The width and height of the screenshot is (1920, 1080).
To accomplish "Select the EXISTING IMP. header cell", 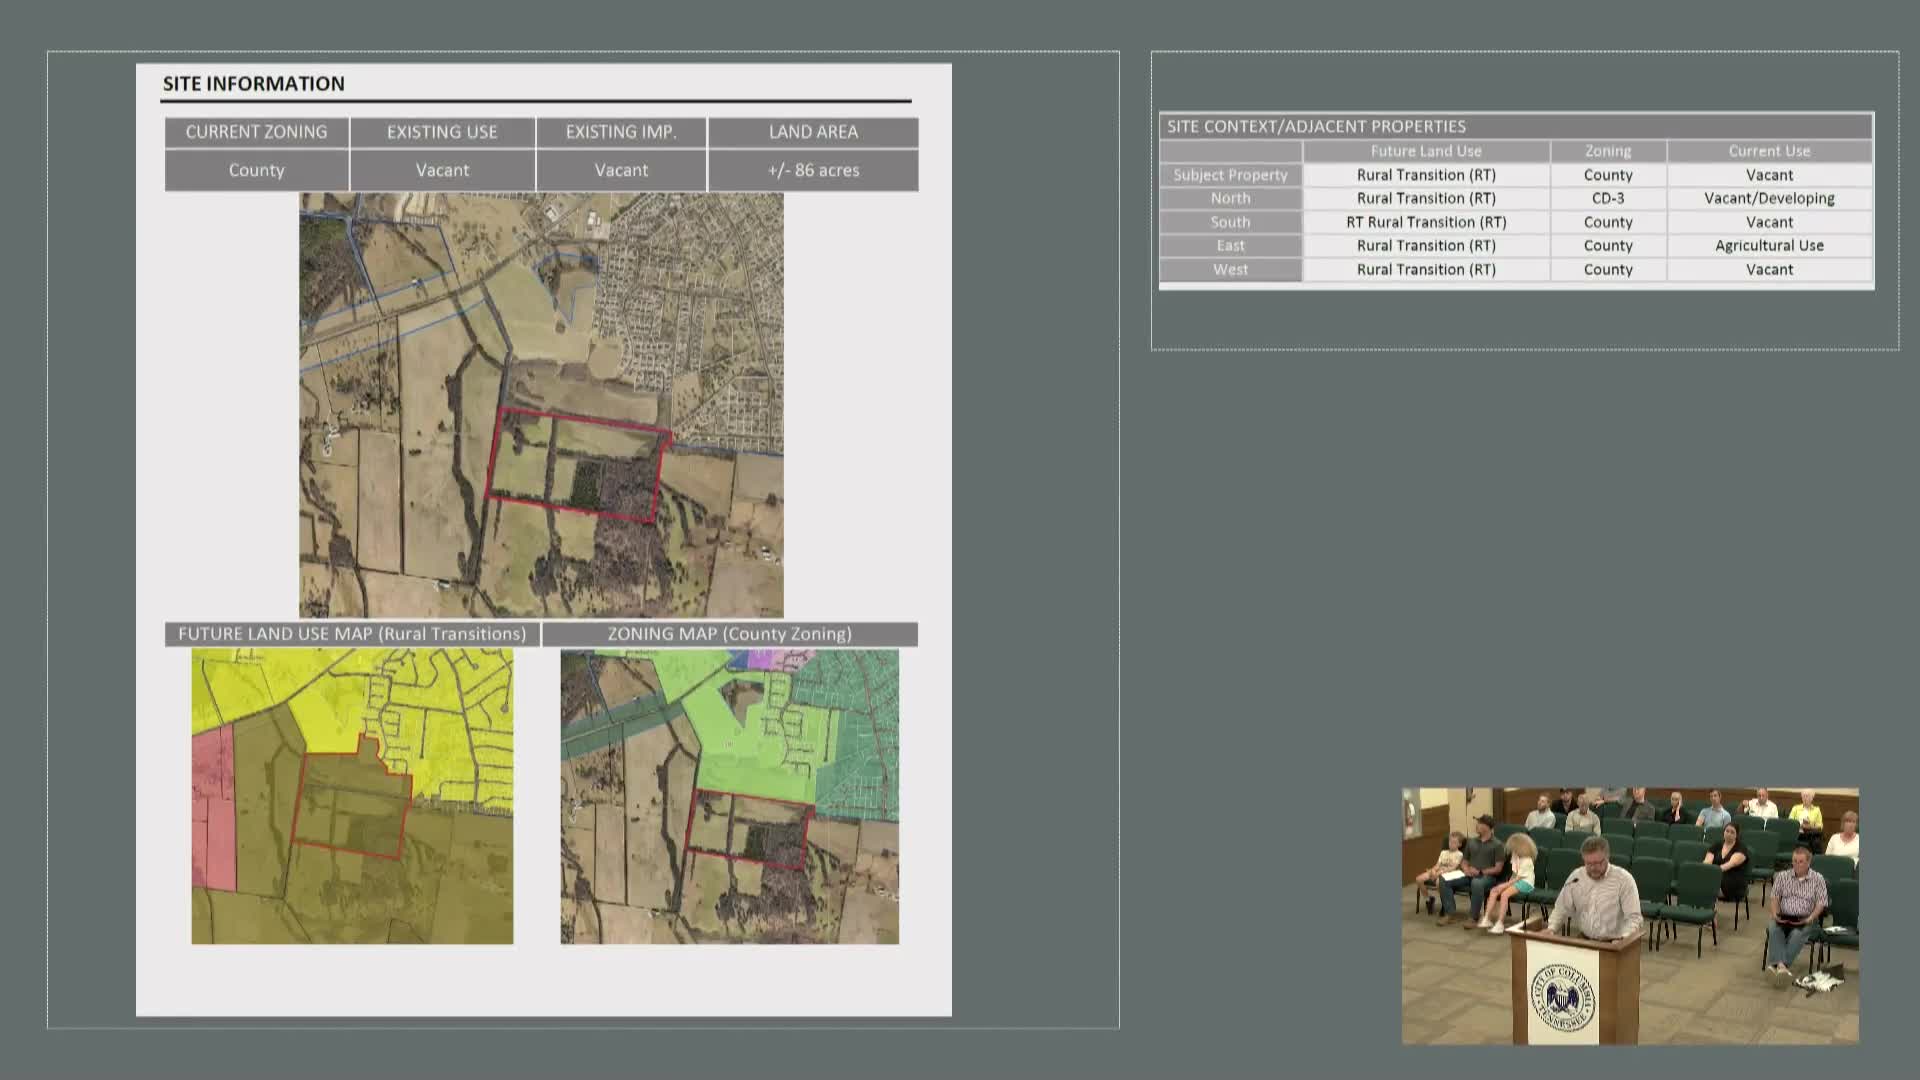I will click(x=621, y=132).
